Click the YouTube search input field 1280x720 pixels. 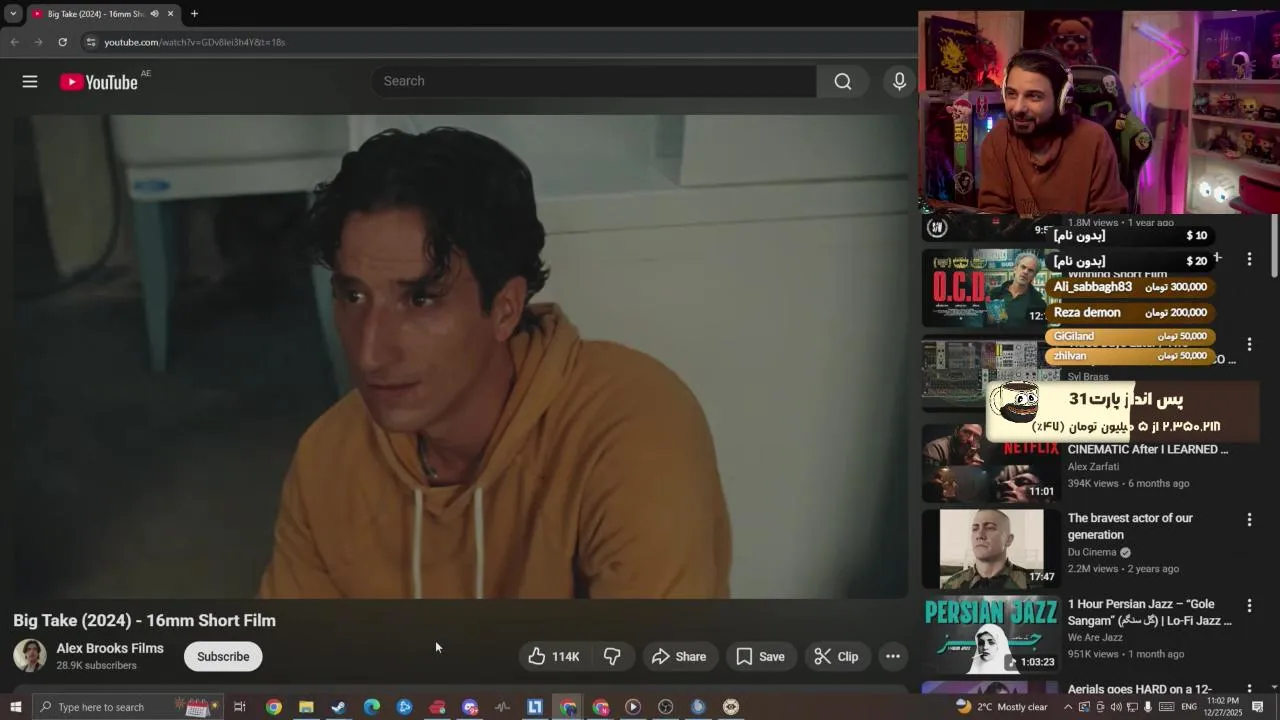tap(595, 81)
